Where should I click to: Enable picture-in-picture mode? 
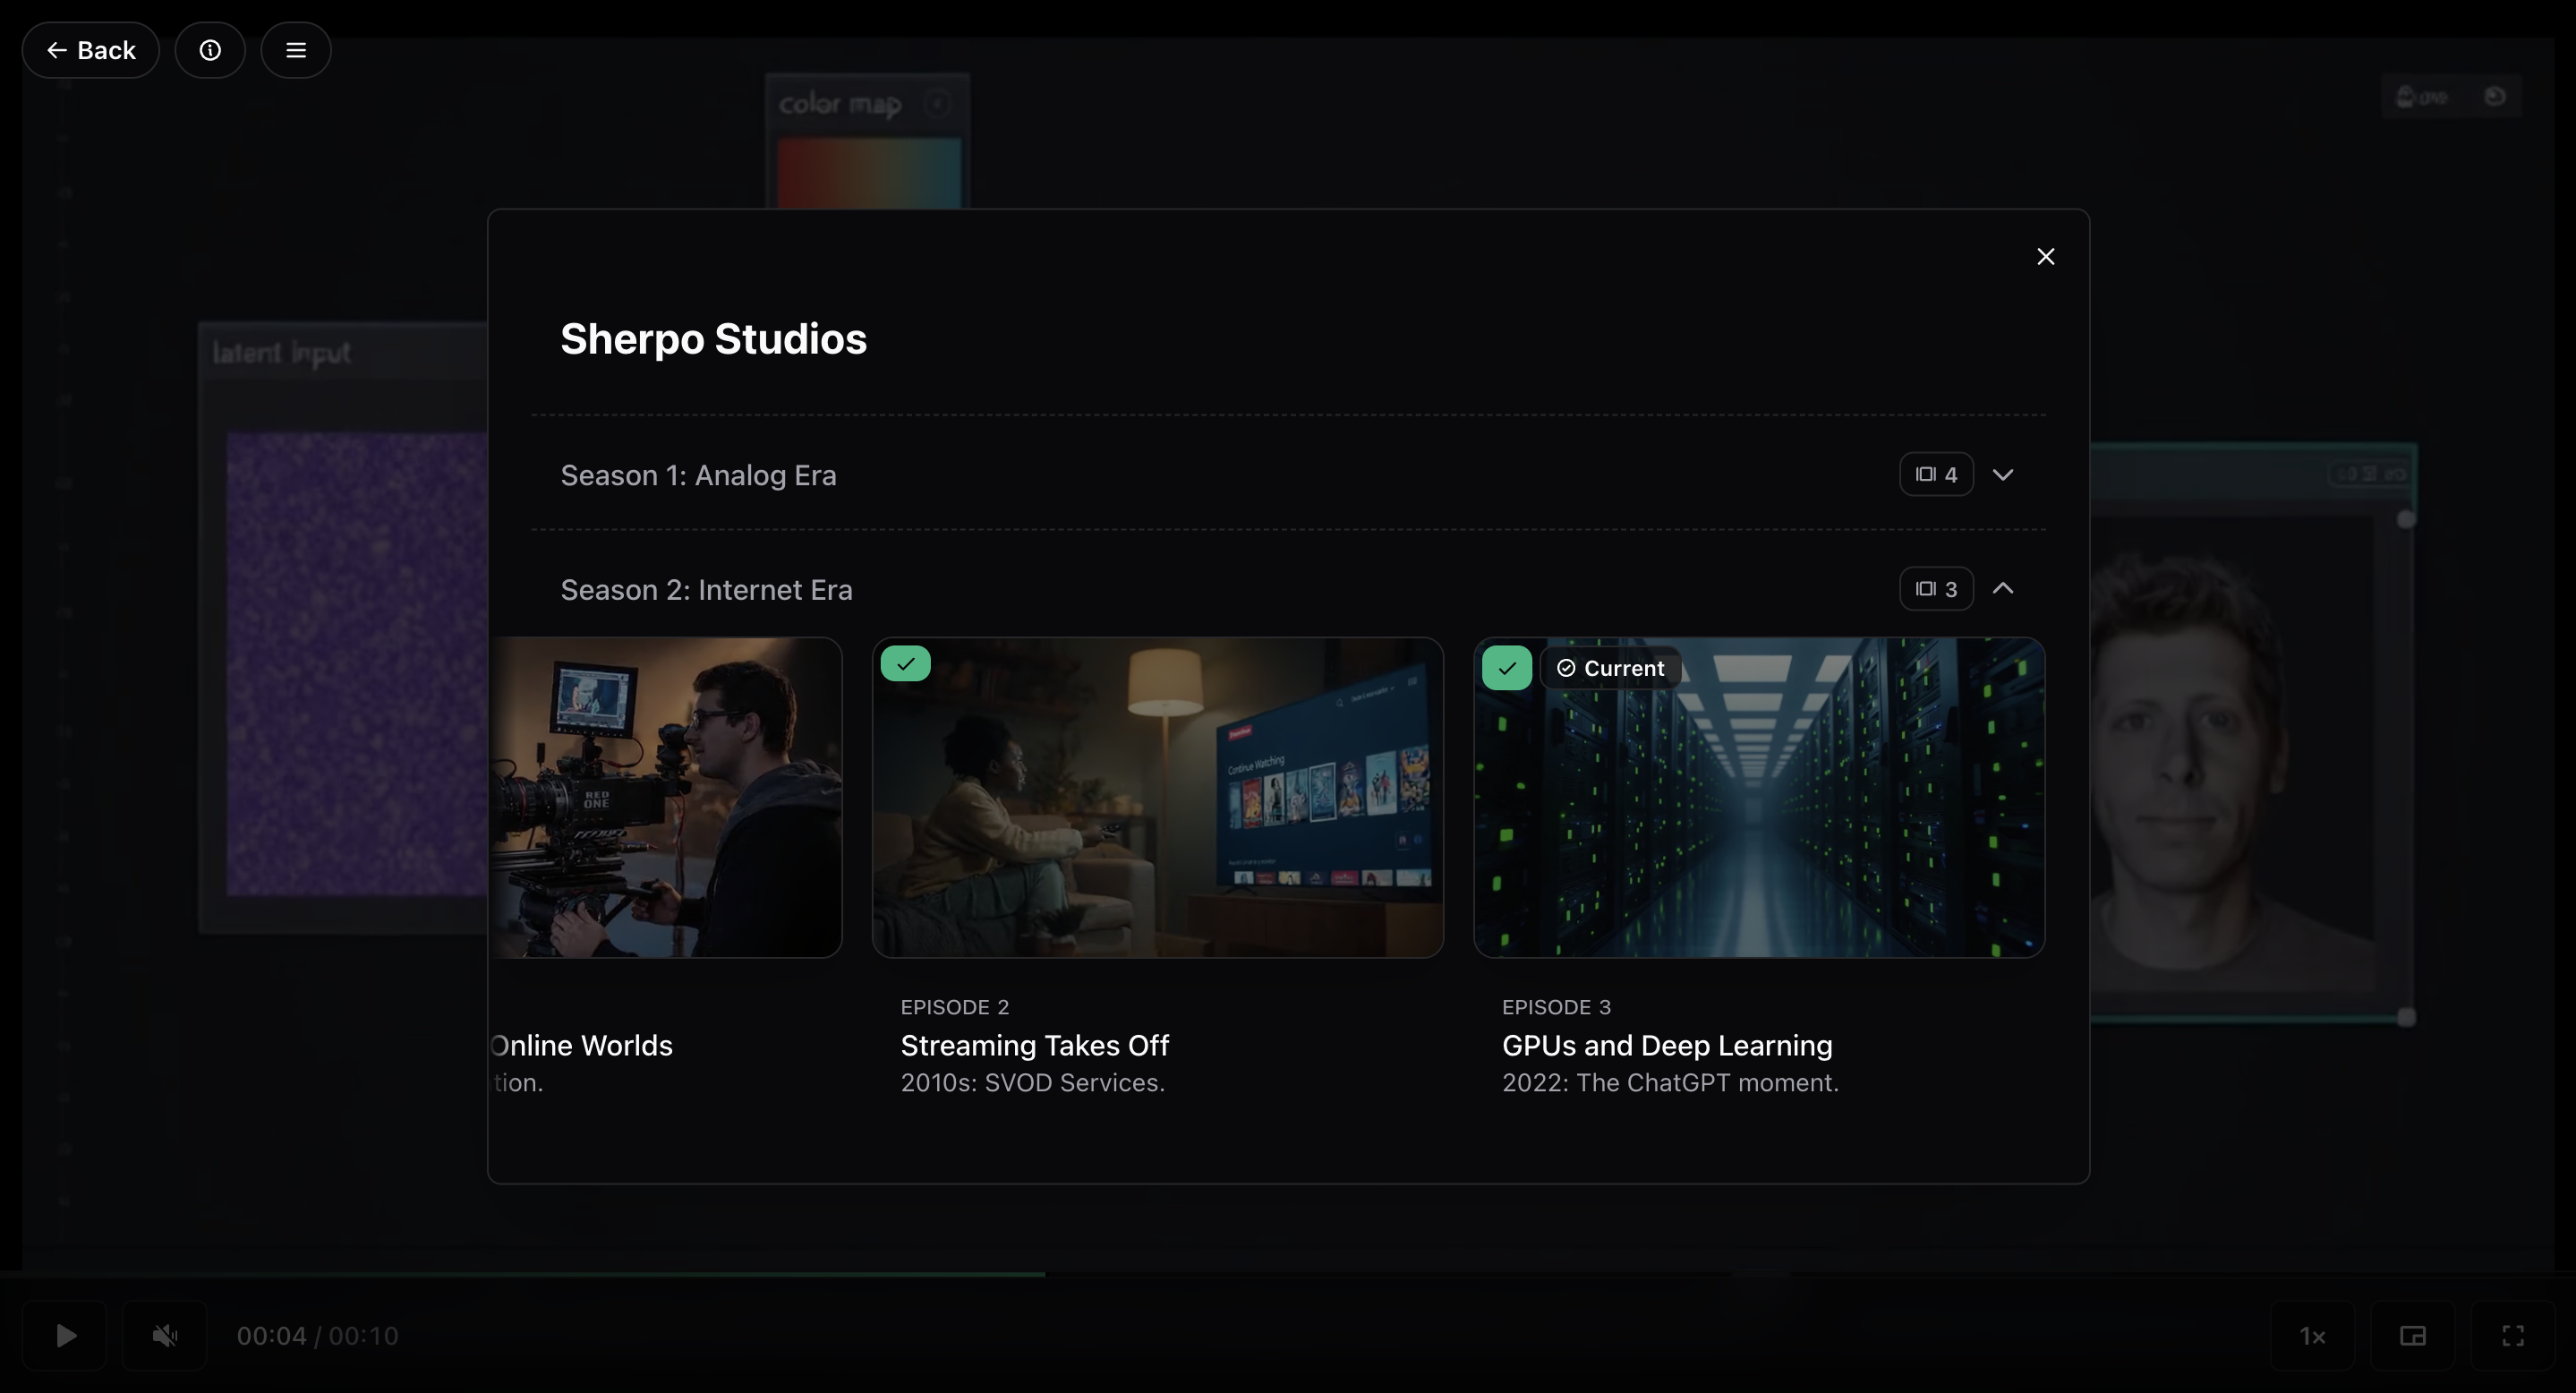tap(2414, 1335)
